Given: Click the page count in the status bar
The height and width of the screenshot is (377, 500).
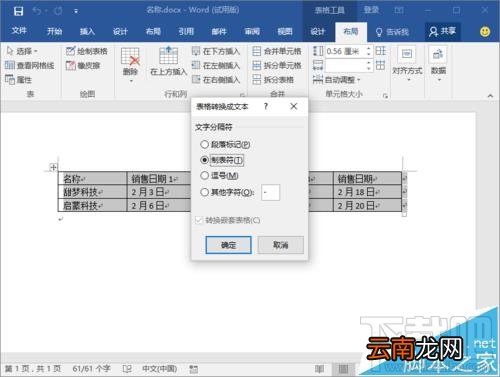Looking at the screenshot, I should (33, 369).
